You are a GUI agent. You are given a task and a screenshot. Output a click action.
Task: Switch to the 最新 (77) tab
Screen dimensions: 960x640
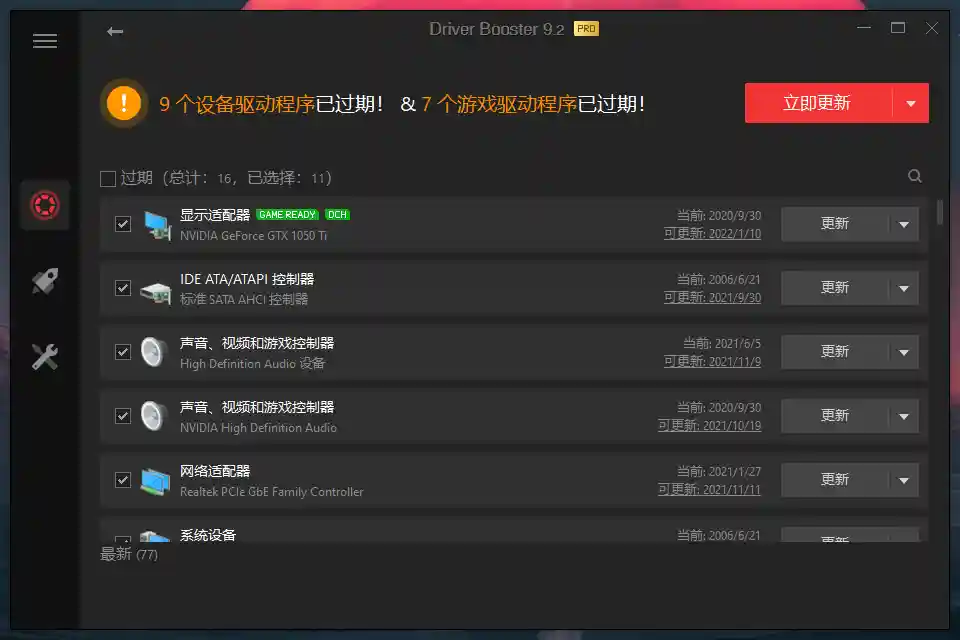pos(123,554)
